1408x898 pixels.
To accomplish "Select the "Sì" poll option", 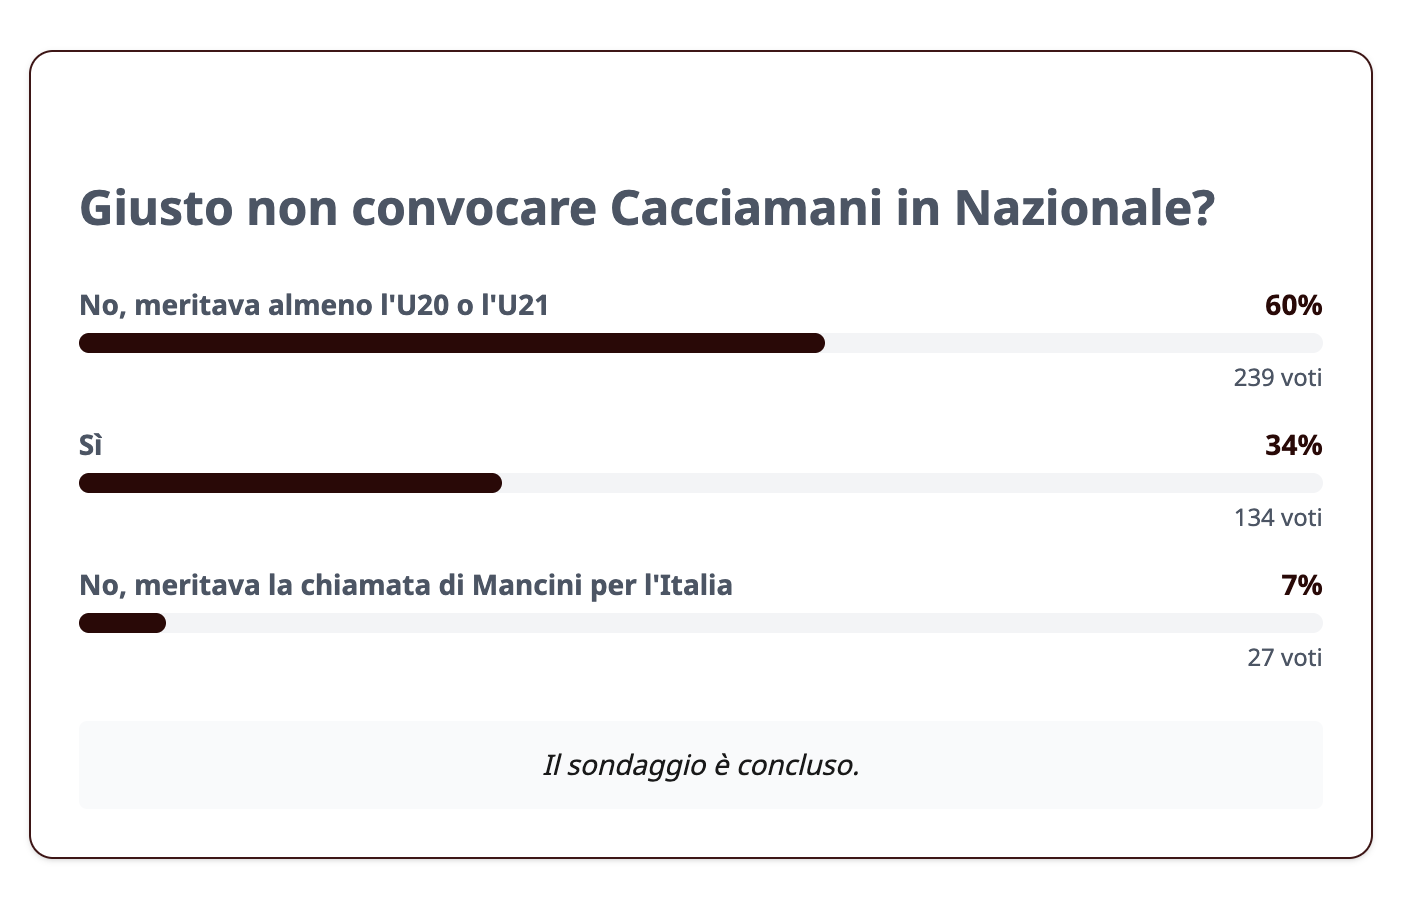I will point(91,445).
